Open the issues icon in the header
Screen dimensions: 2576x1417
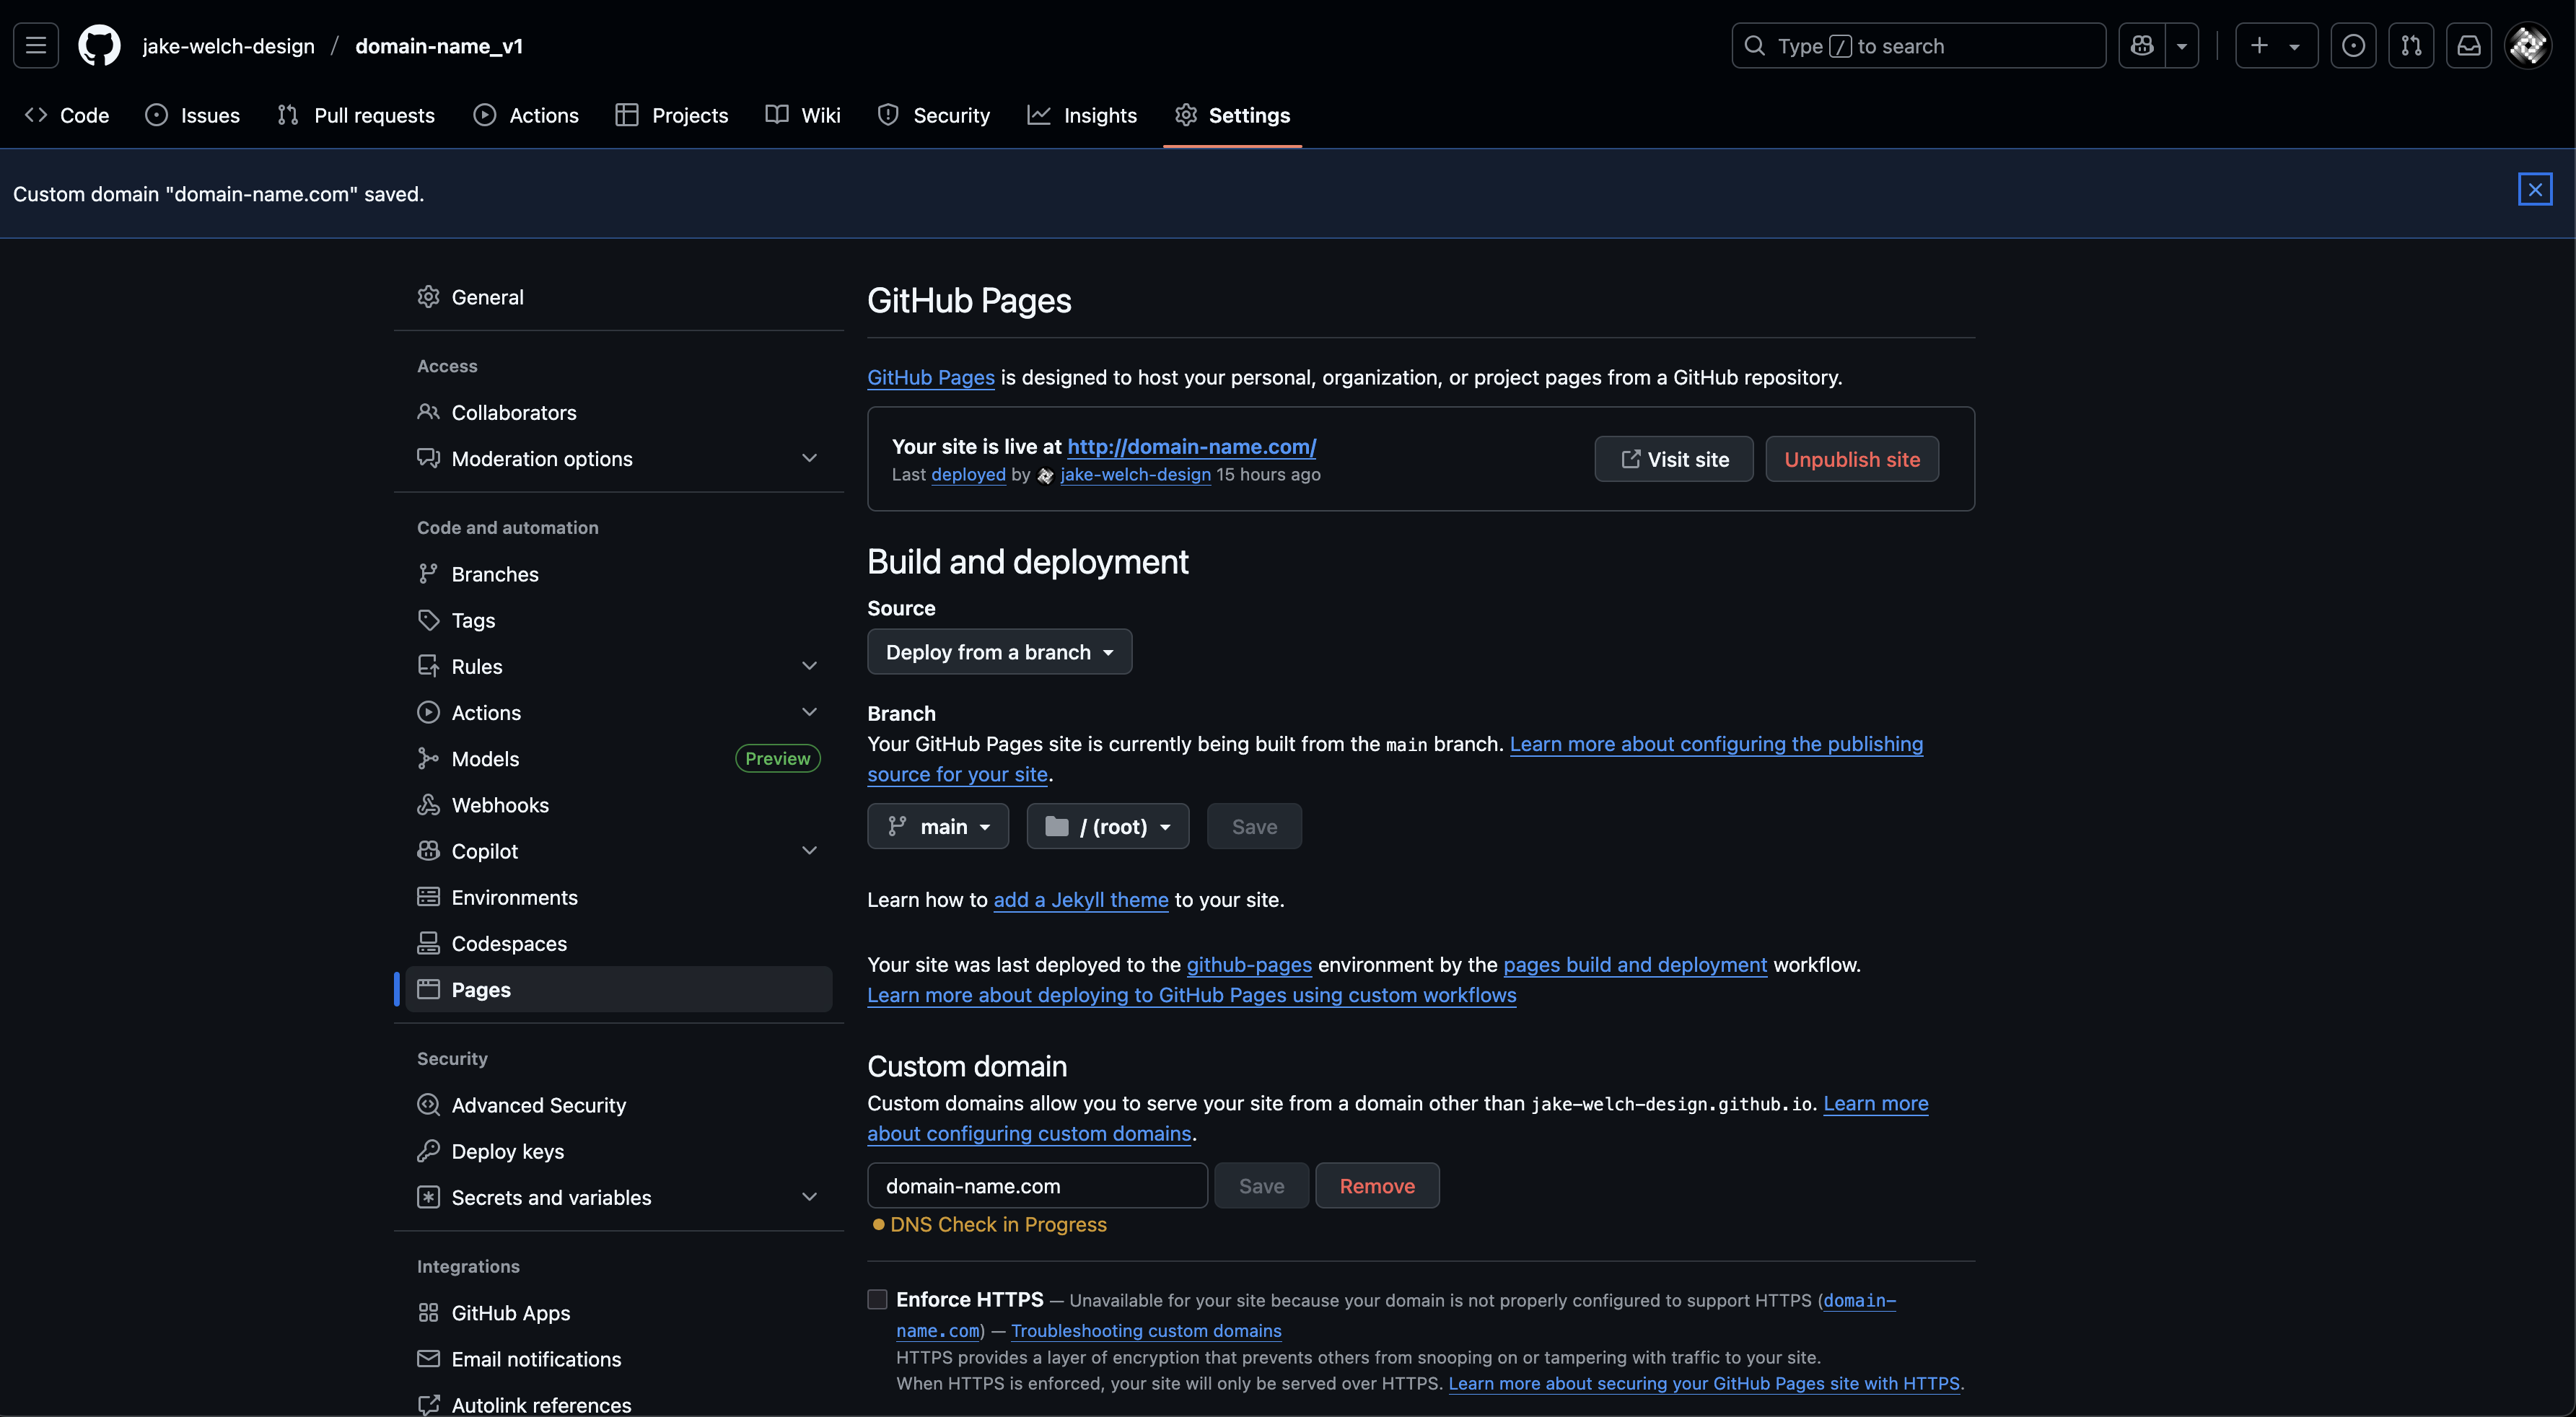[2353, 46]
